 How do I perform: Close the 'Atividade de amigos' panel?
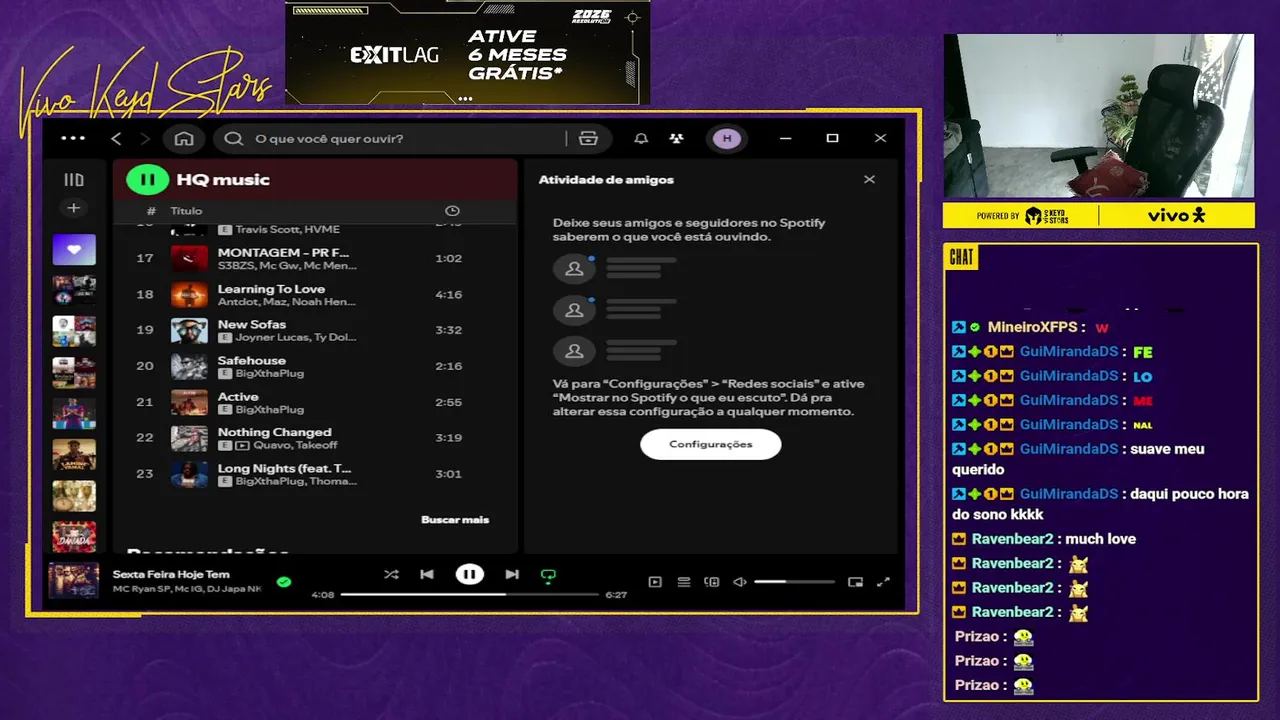pos(869,180)
